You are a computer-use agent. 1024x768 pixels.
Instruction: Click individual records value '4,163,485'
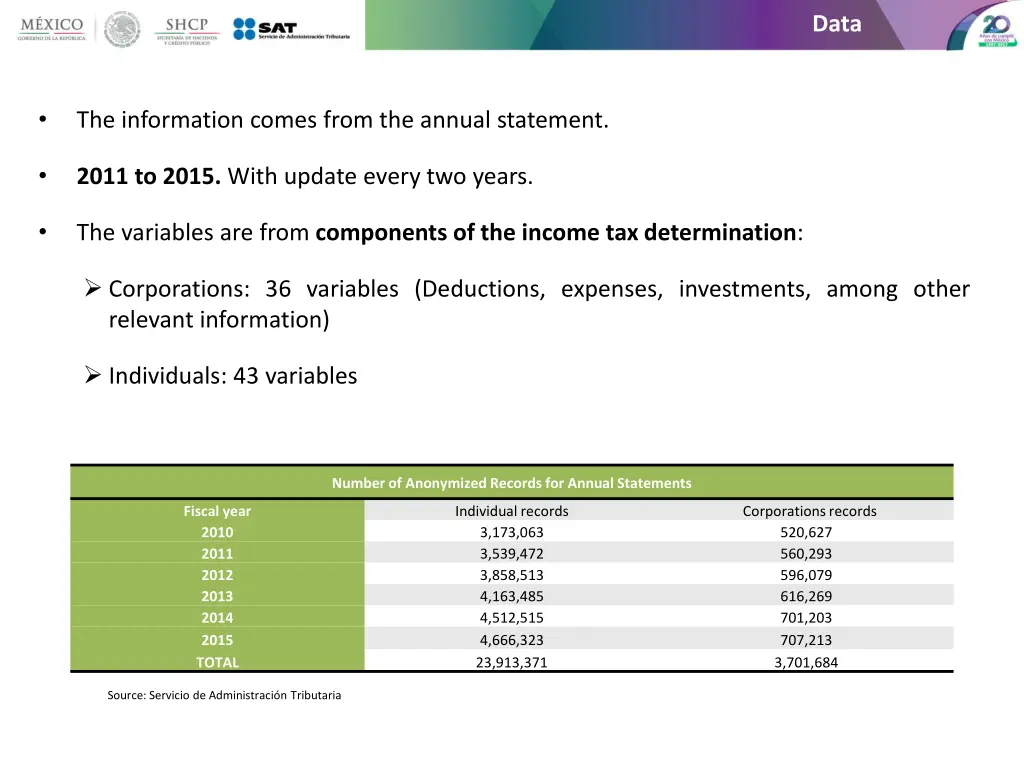[x=511, y=597]
